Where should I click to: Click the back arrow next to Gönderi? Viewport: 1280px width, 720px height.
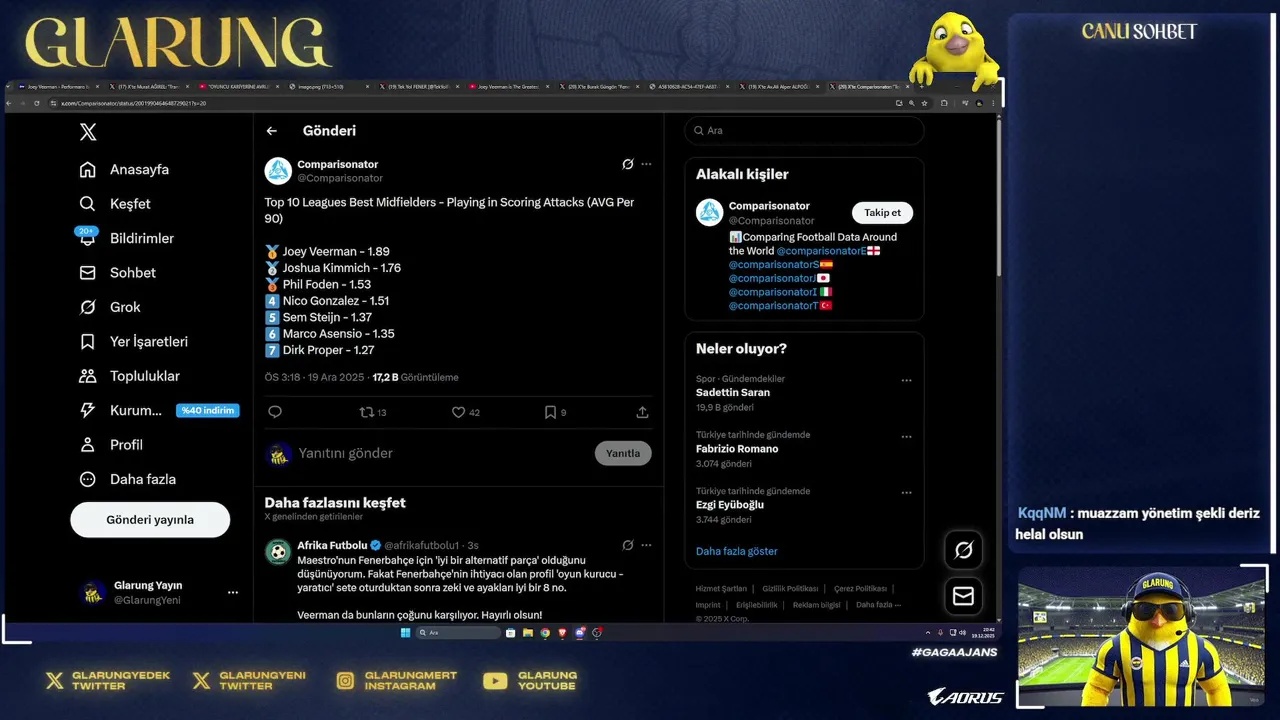[271, 131]
